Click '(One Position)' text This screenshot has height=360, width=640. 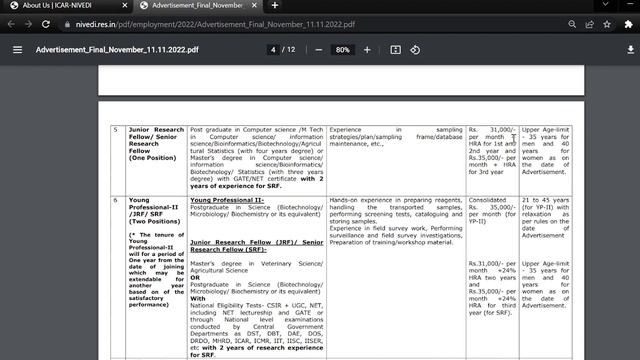click(x=152, y=158)
